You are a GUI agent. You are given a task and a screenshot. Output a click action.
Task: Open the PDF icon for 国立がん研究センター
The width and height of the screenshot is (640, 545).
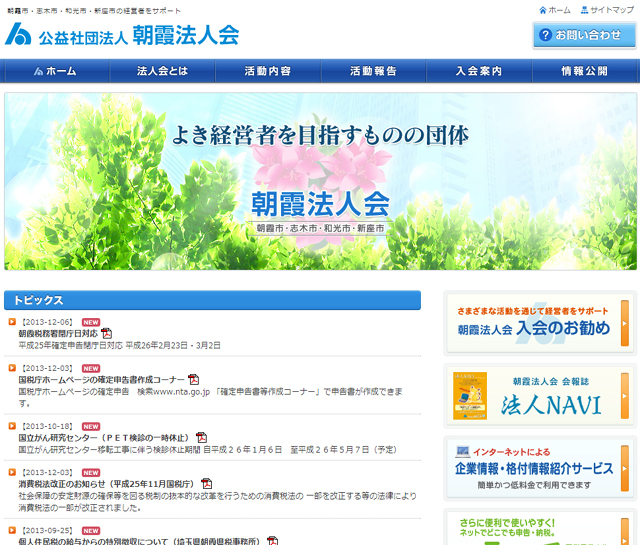[x=201, y=437]
